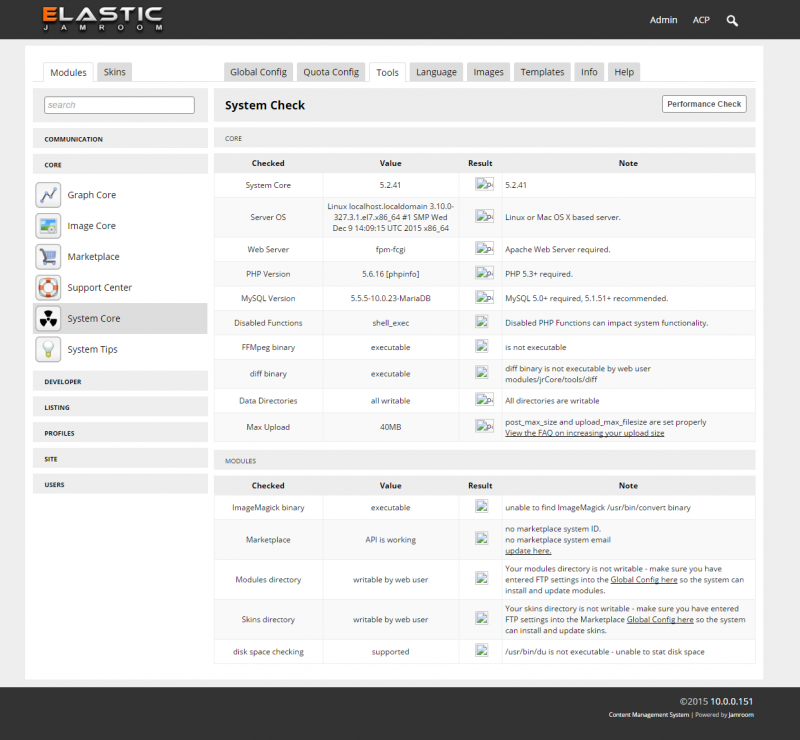Open the Marketplace cart icon
Image resolution: width=800 pixels, height=740 pixels.
48,257
